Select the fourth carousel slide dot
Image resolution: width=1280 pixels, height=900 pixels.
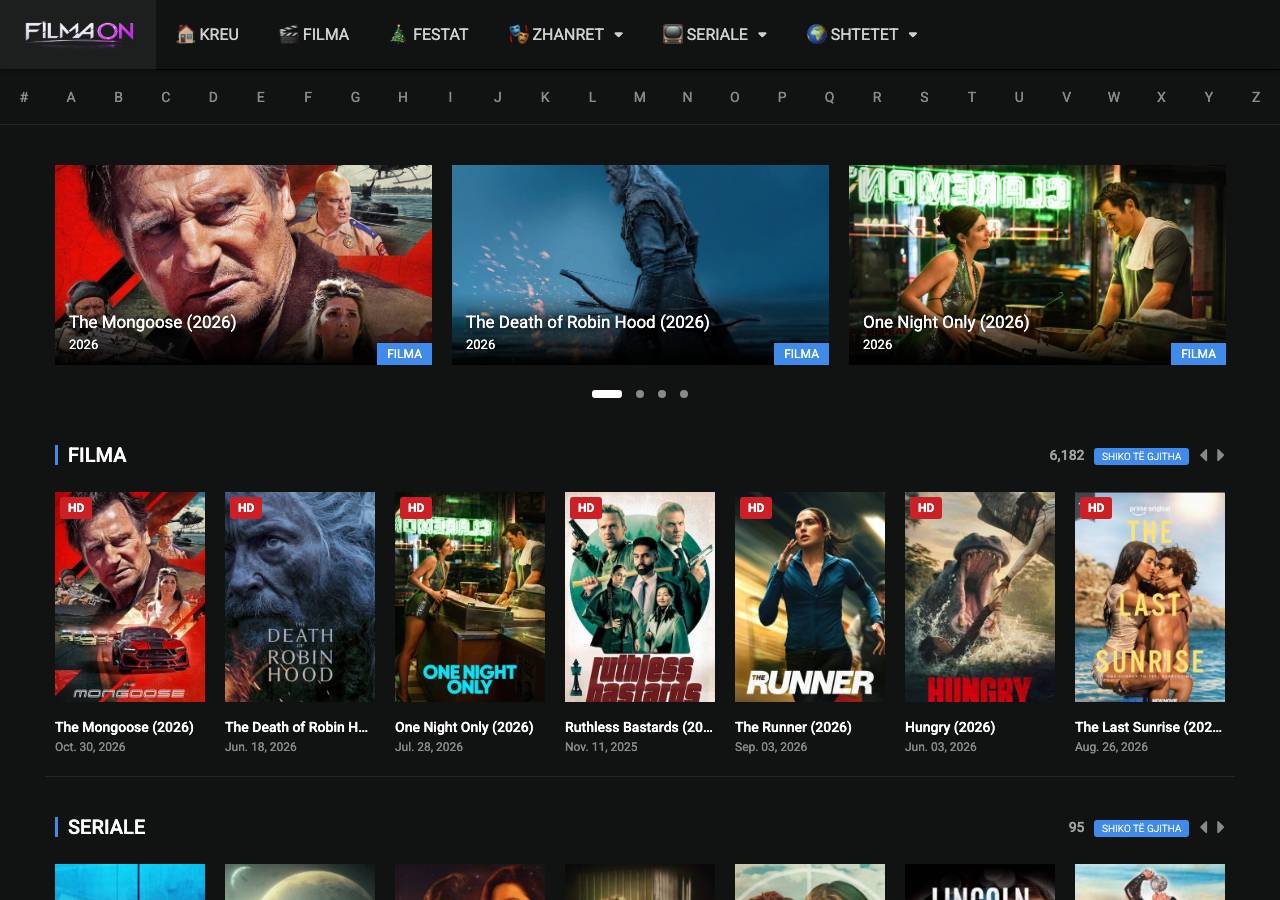[x=684, y=394]
